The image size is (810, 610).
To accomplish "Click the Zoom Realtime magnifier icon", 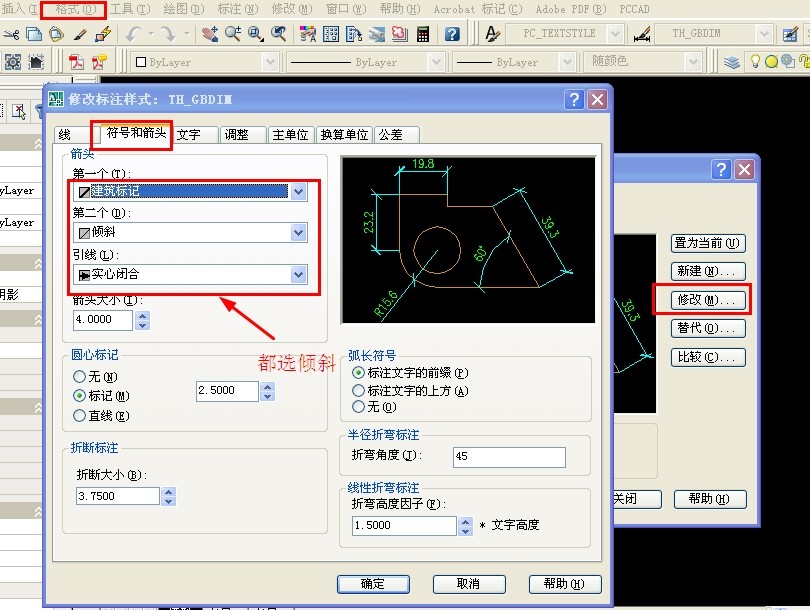I will pyautogui.click(x=233, y=34).
